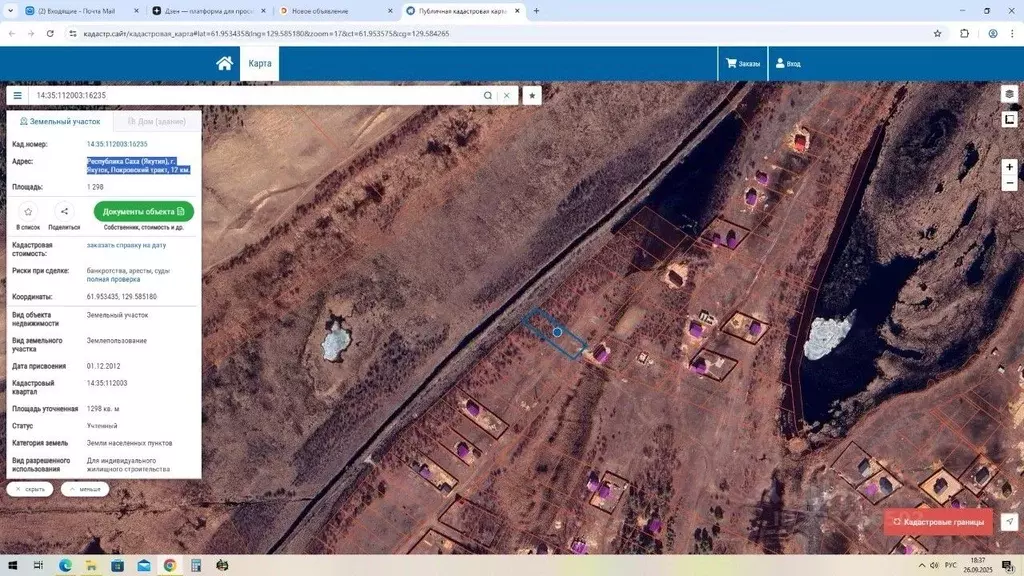Click the search magnifier icon
This screenshot has height=576, width=1024.
point(488,95)
